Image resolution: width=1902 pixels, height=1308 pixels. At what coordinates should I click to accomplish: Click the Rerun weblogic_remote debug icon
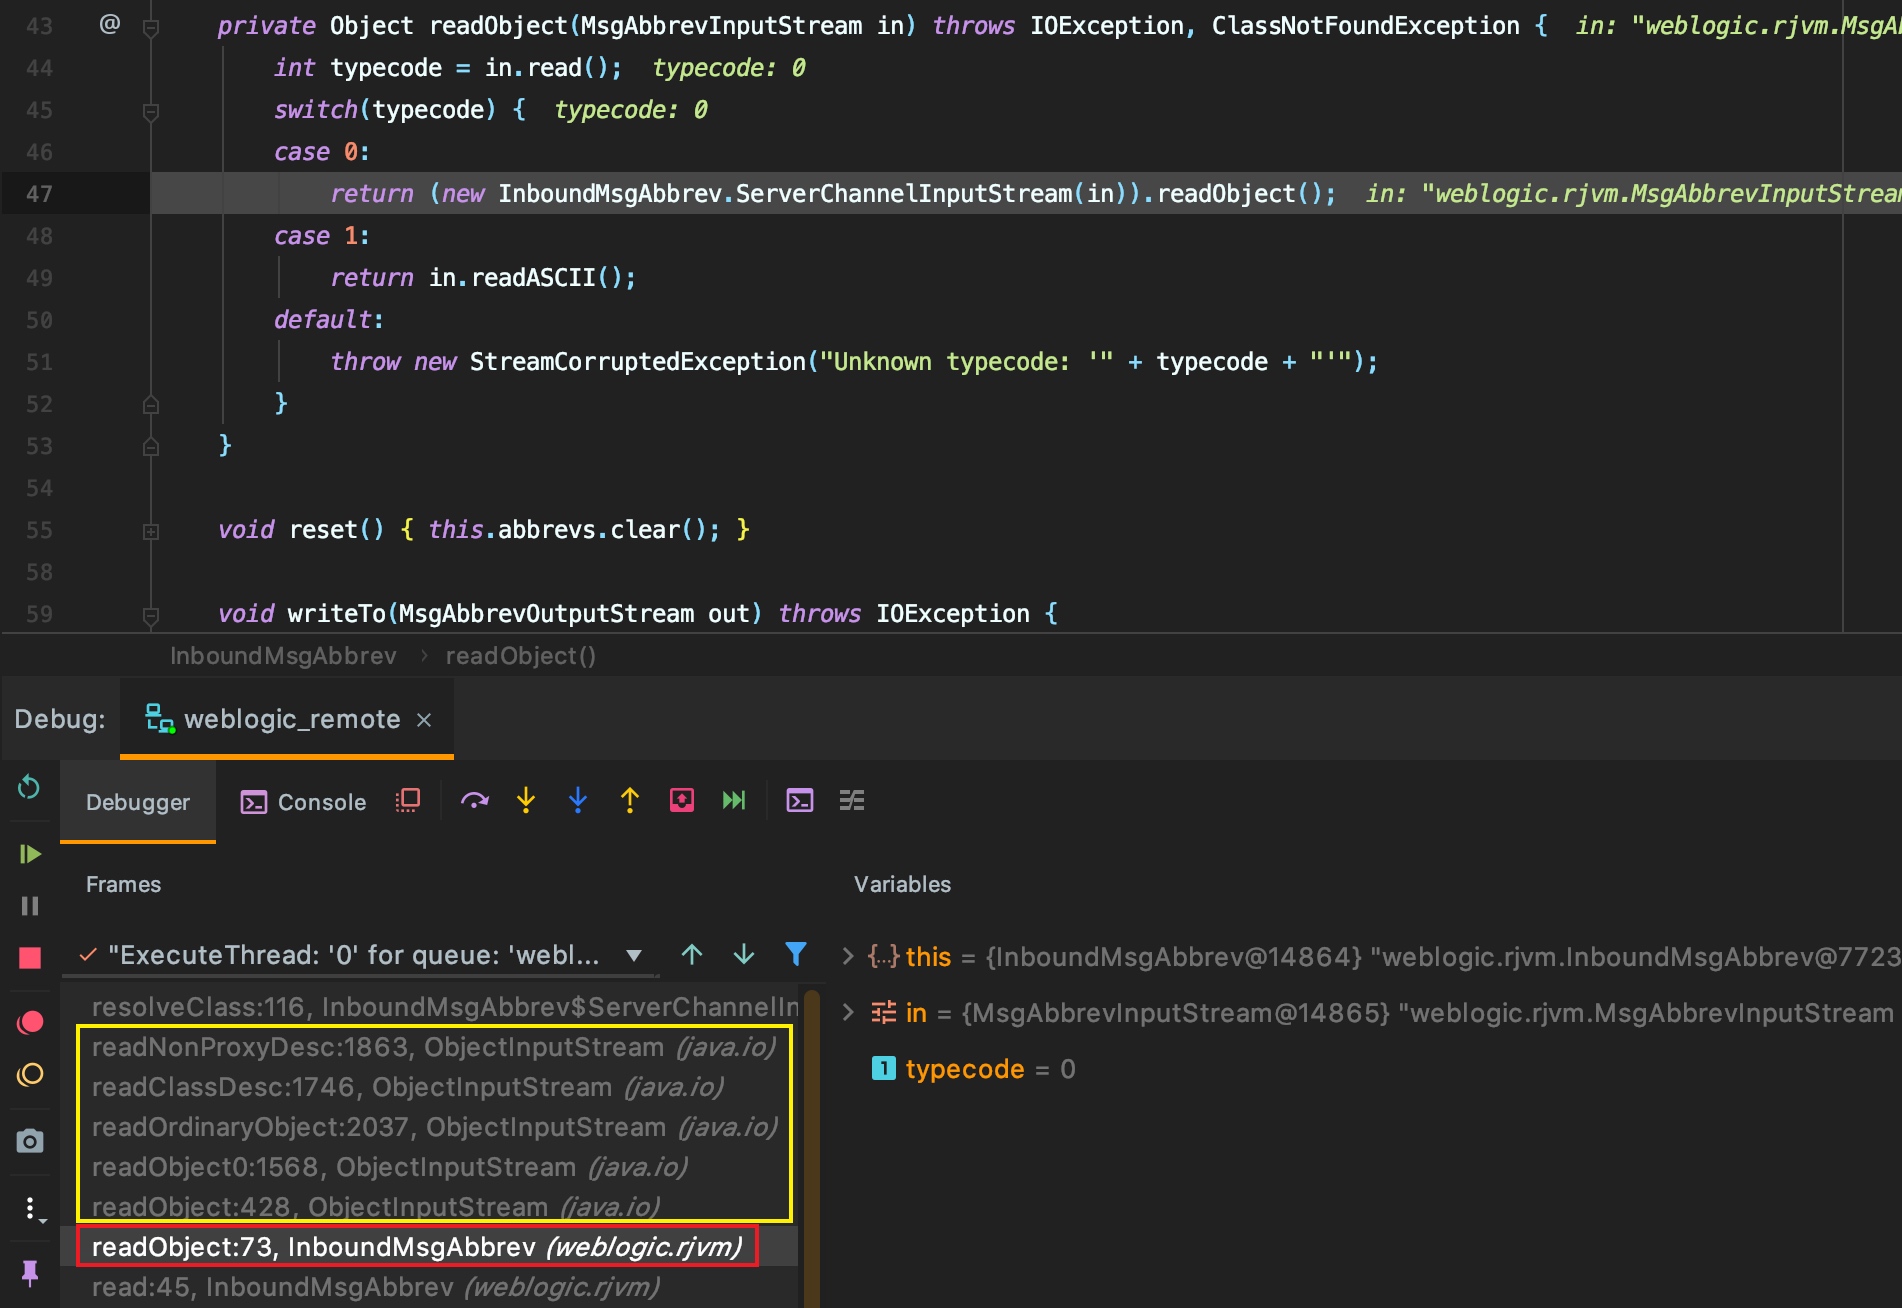click(x=29, y=788)
